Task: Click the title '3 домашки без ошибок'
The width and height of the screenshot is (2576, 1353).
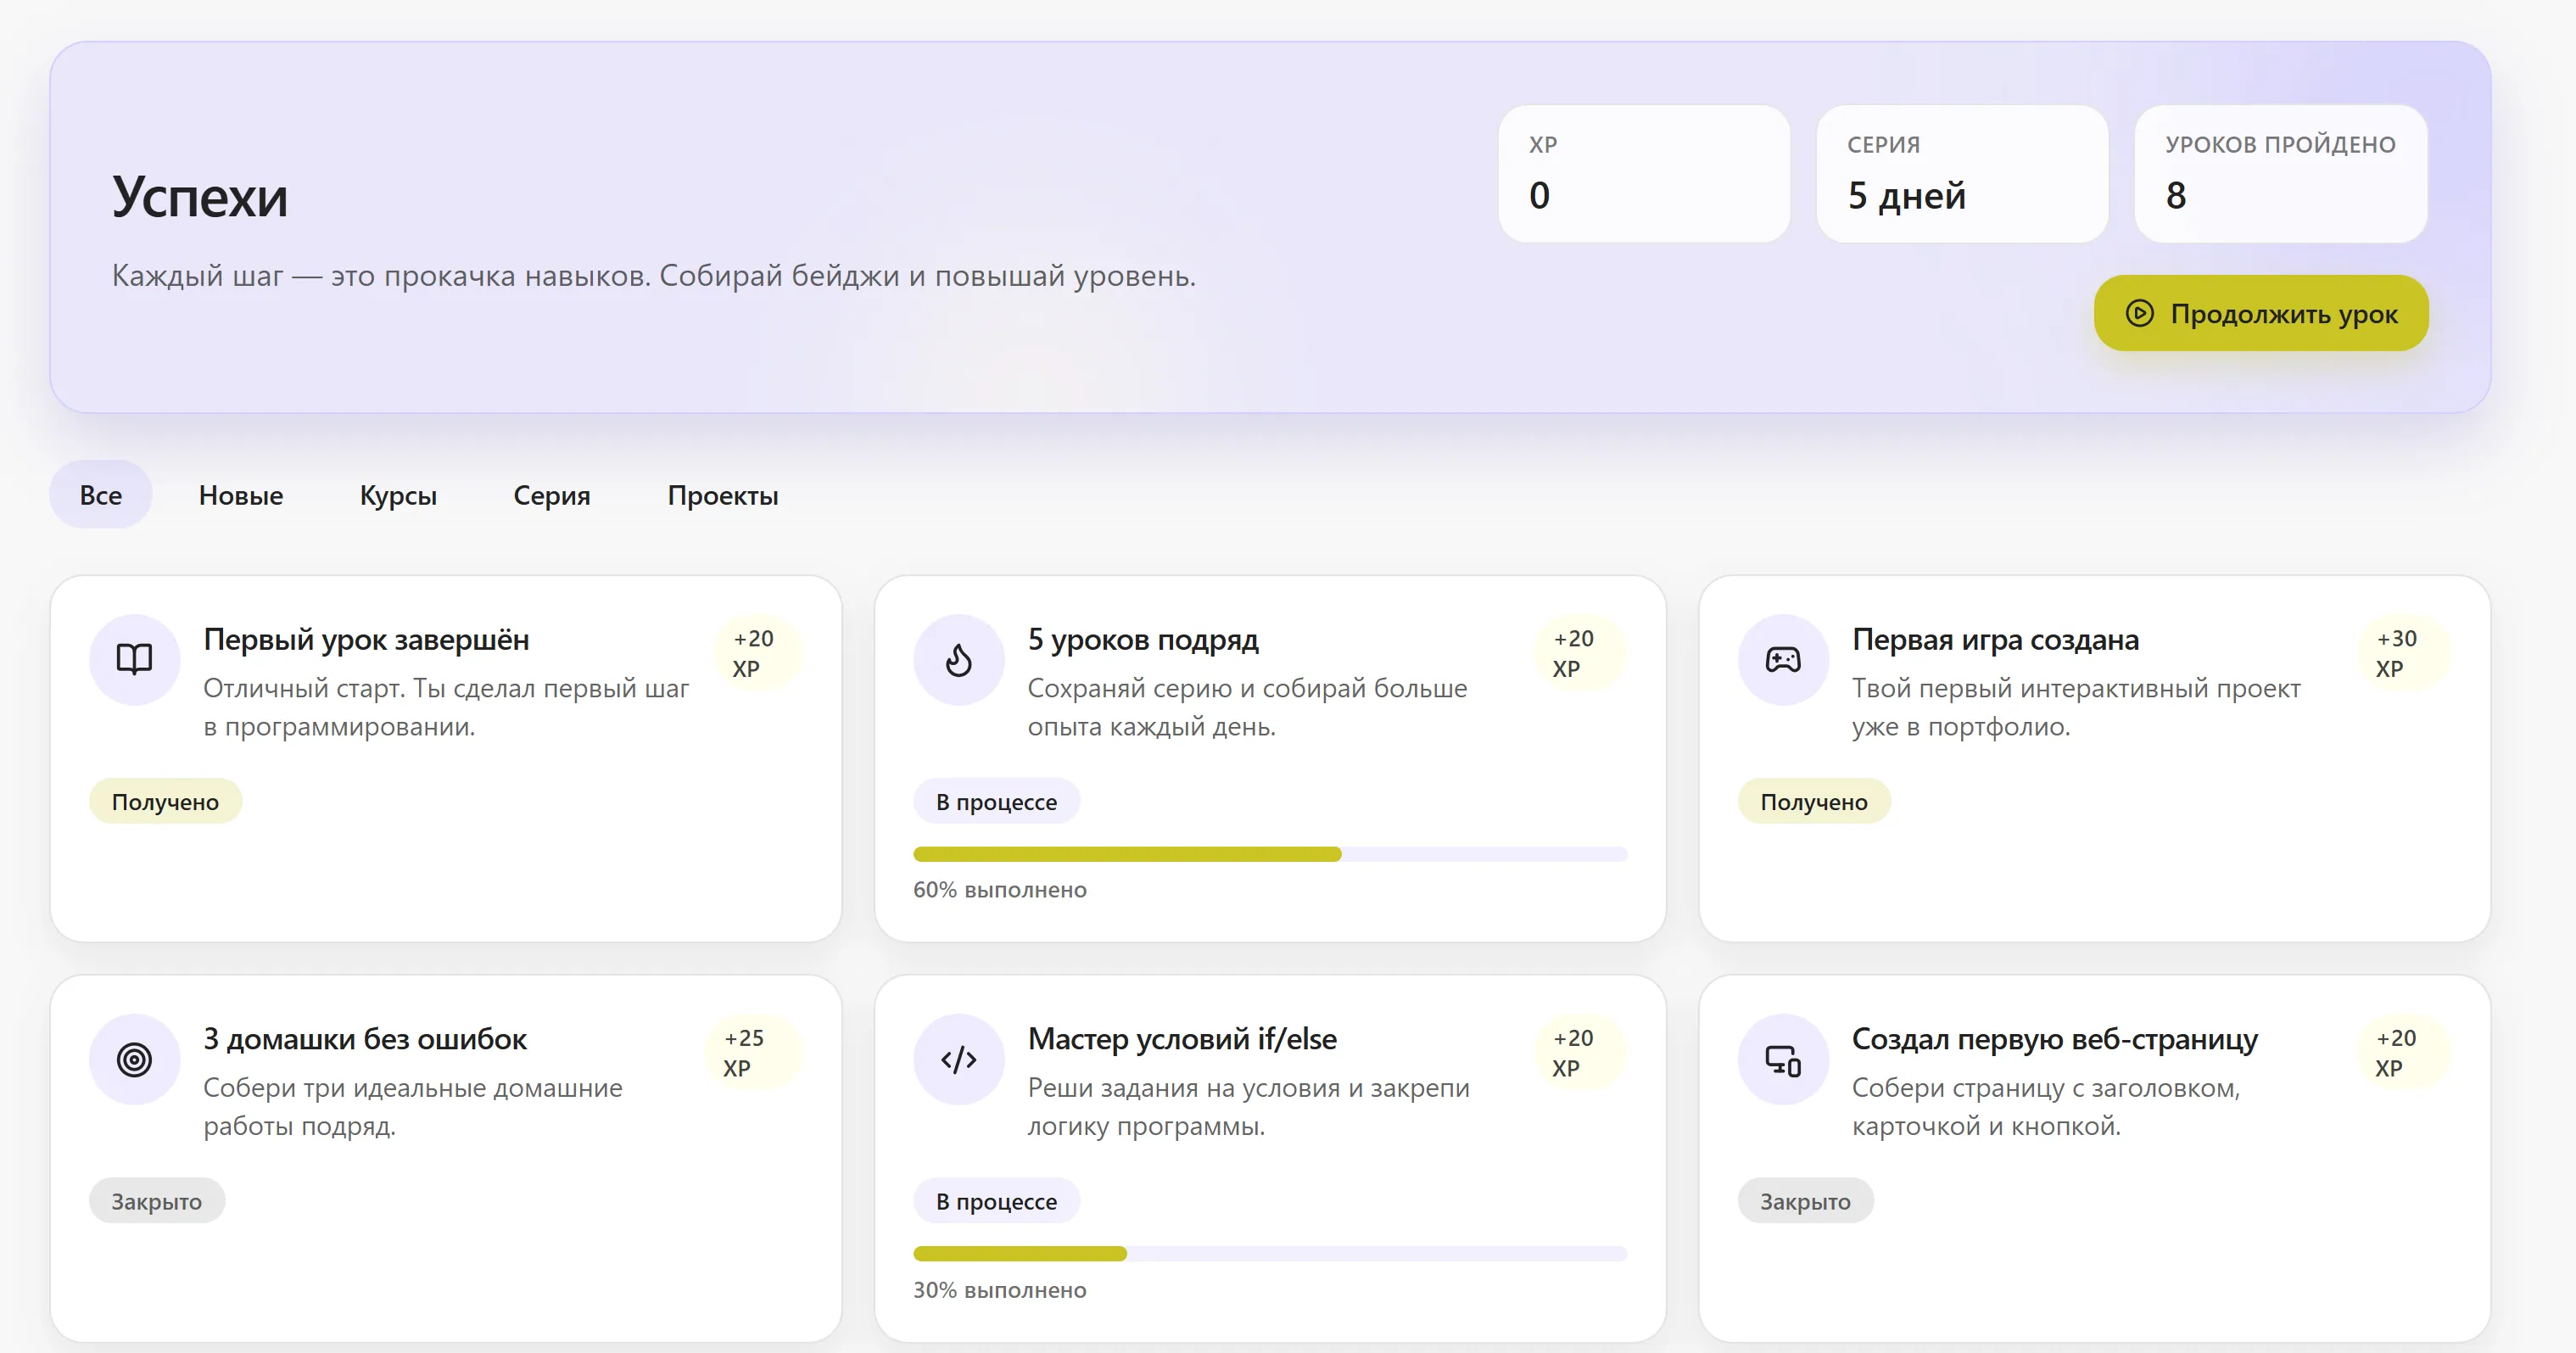Action: tap(365, 1039)
